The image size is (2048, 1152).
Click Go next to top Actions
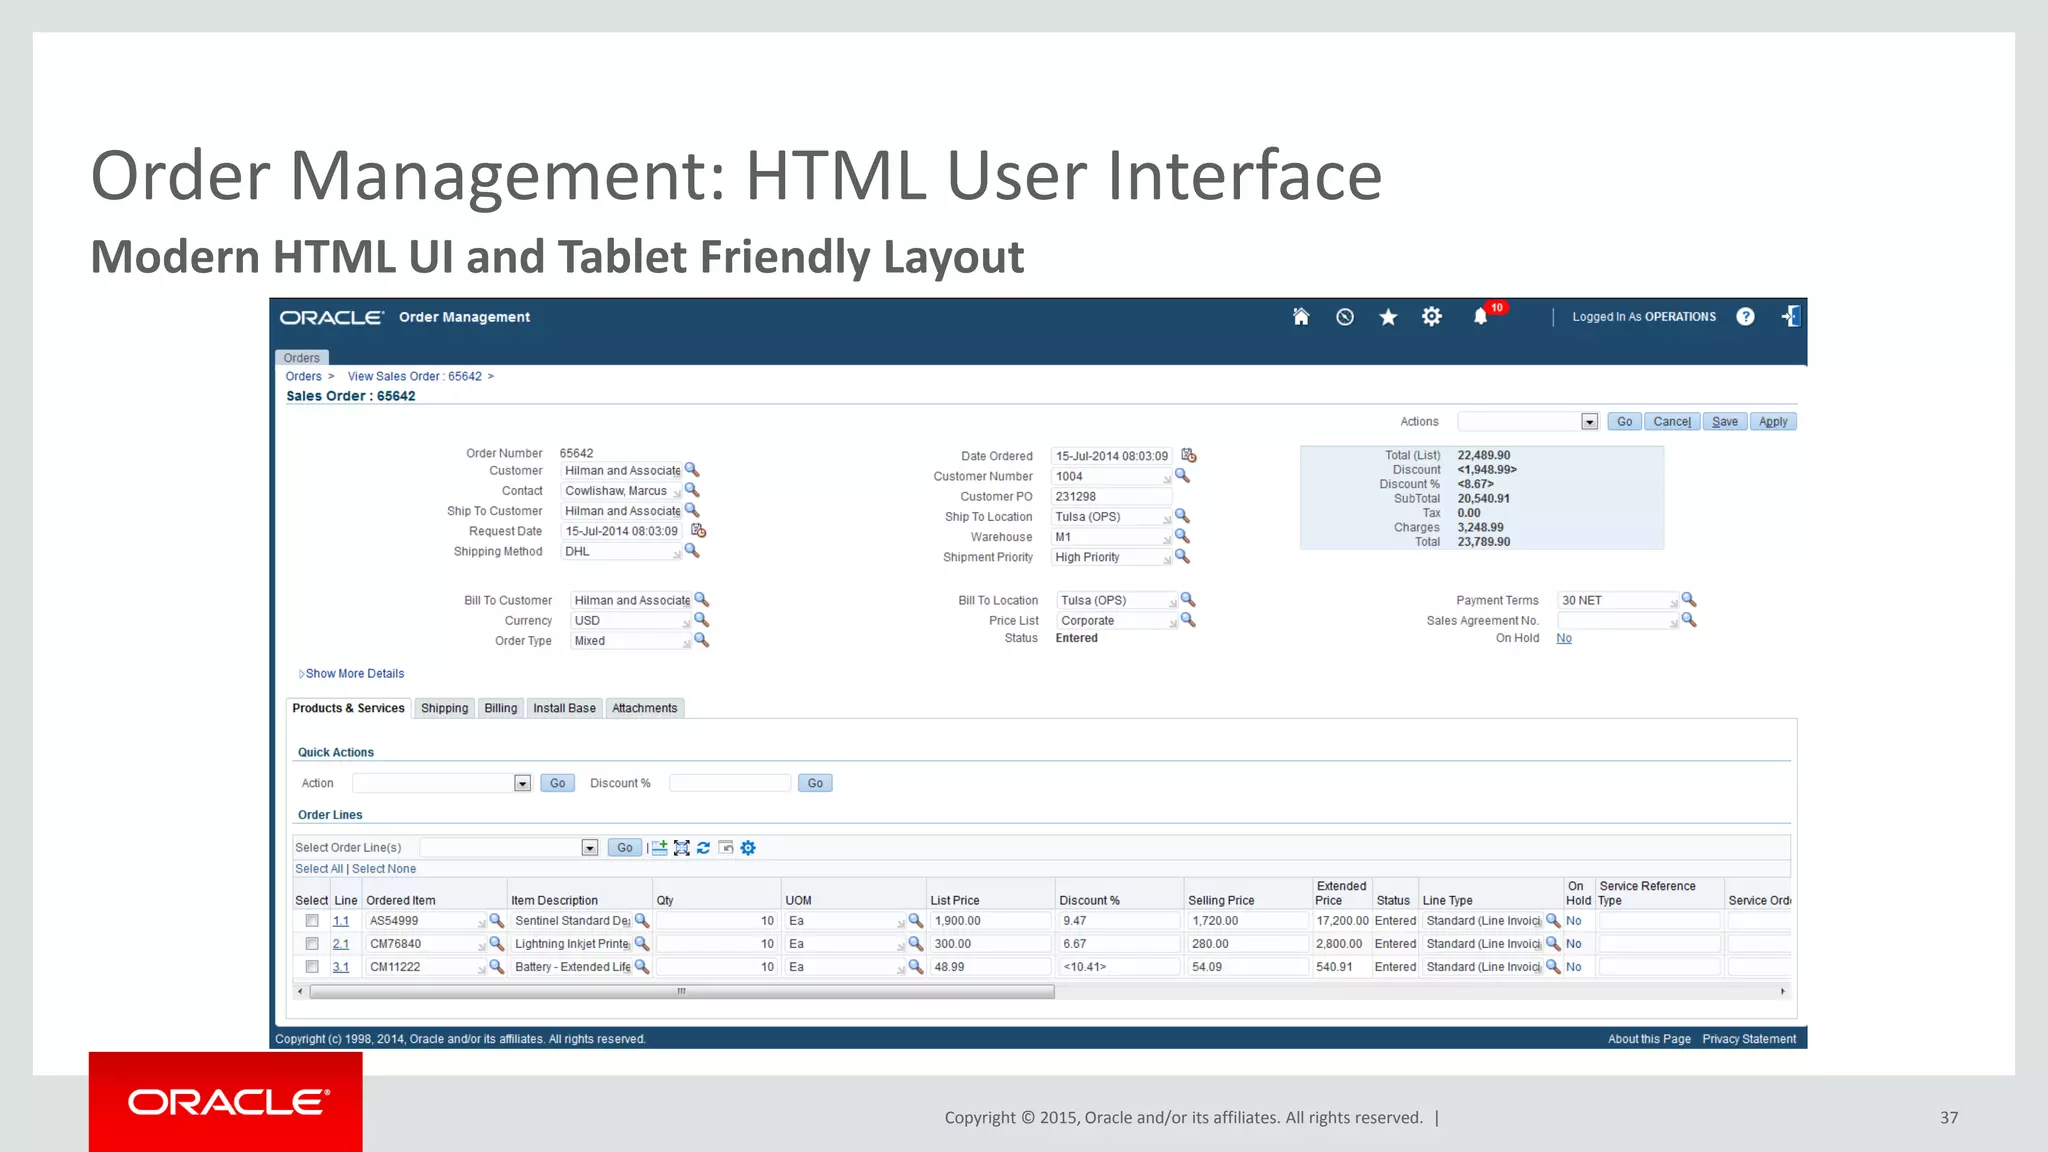[x=1624, y=422]
